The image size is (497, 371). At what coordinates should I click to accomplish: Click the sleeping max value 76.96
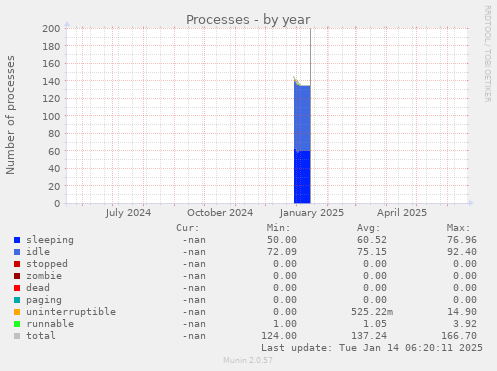tap(462, 240)
